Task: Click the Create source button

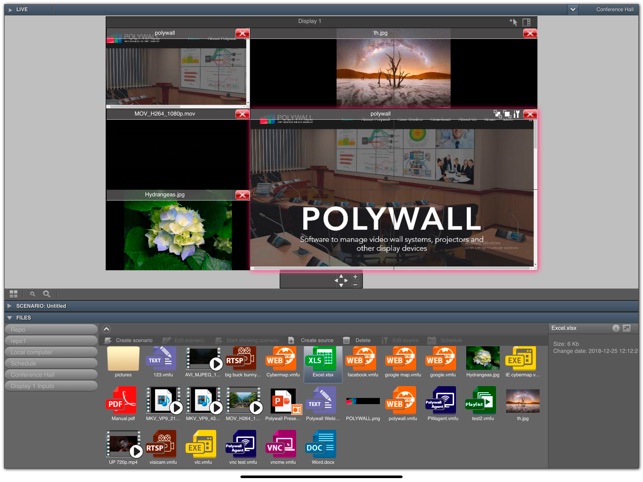Action: pos(311,340)
